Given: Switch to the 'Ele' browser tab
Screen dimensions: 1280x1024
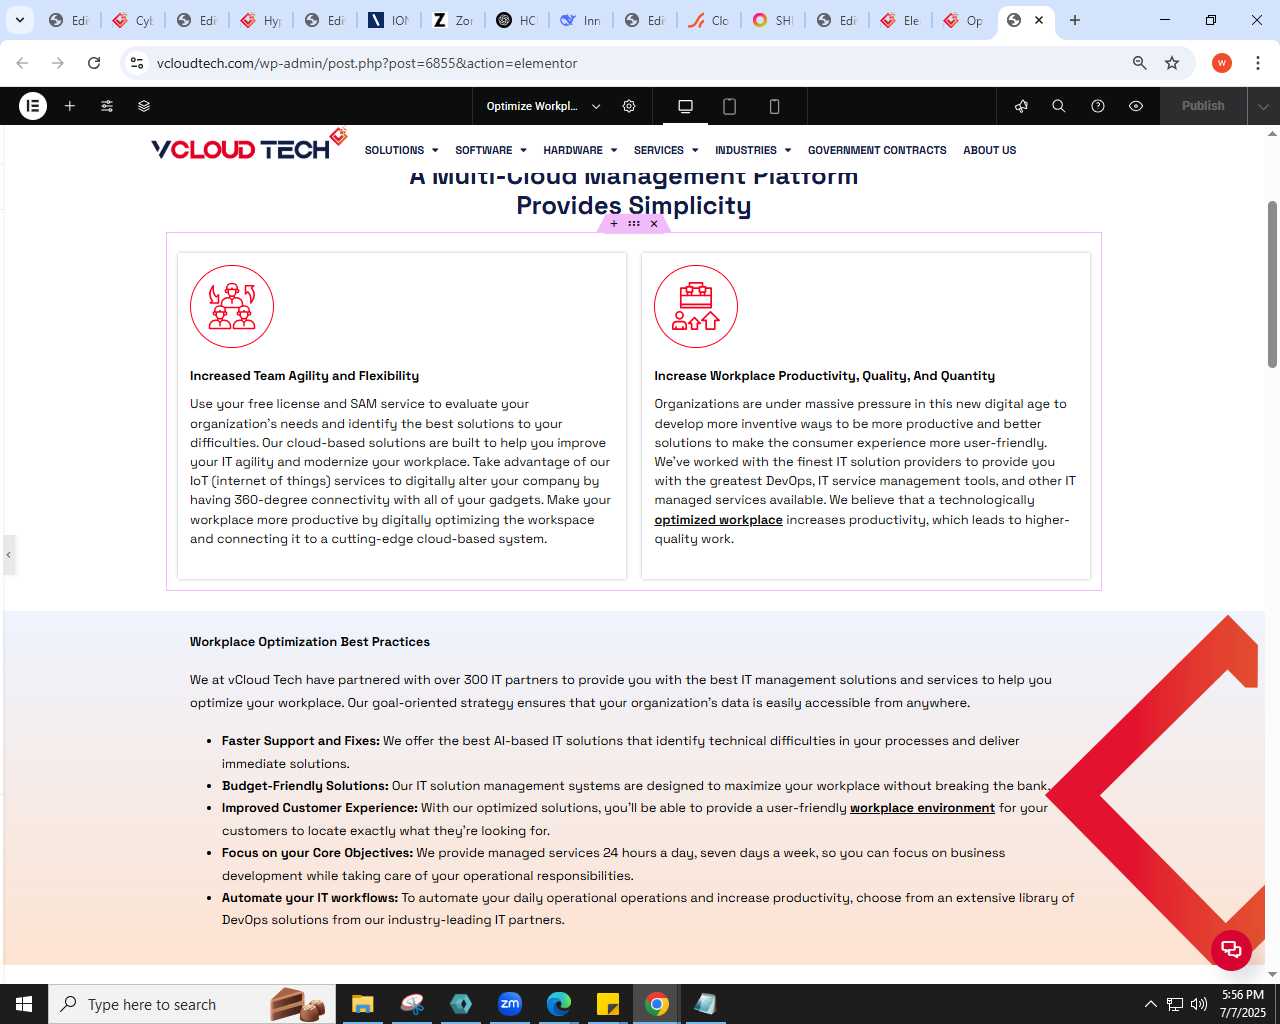Looking at the screenshot, I should pos(901,20).
